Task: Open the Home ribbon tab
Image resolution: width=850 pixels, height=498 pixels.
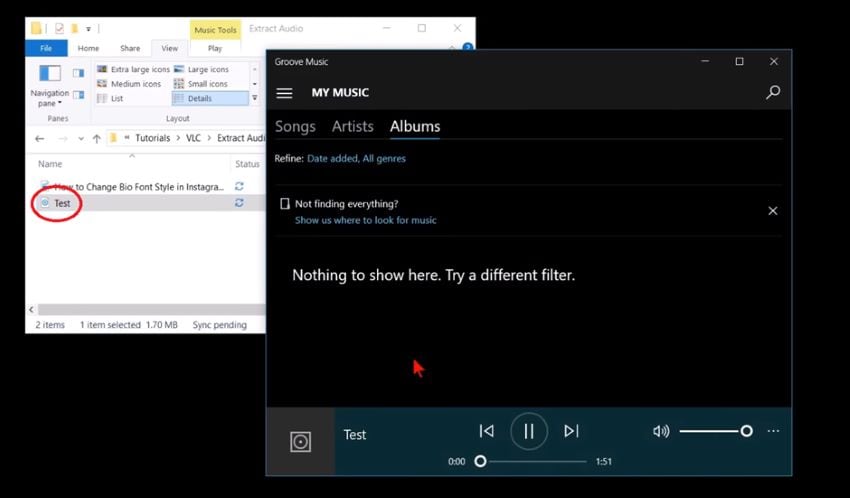Action: 88,48
